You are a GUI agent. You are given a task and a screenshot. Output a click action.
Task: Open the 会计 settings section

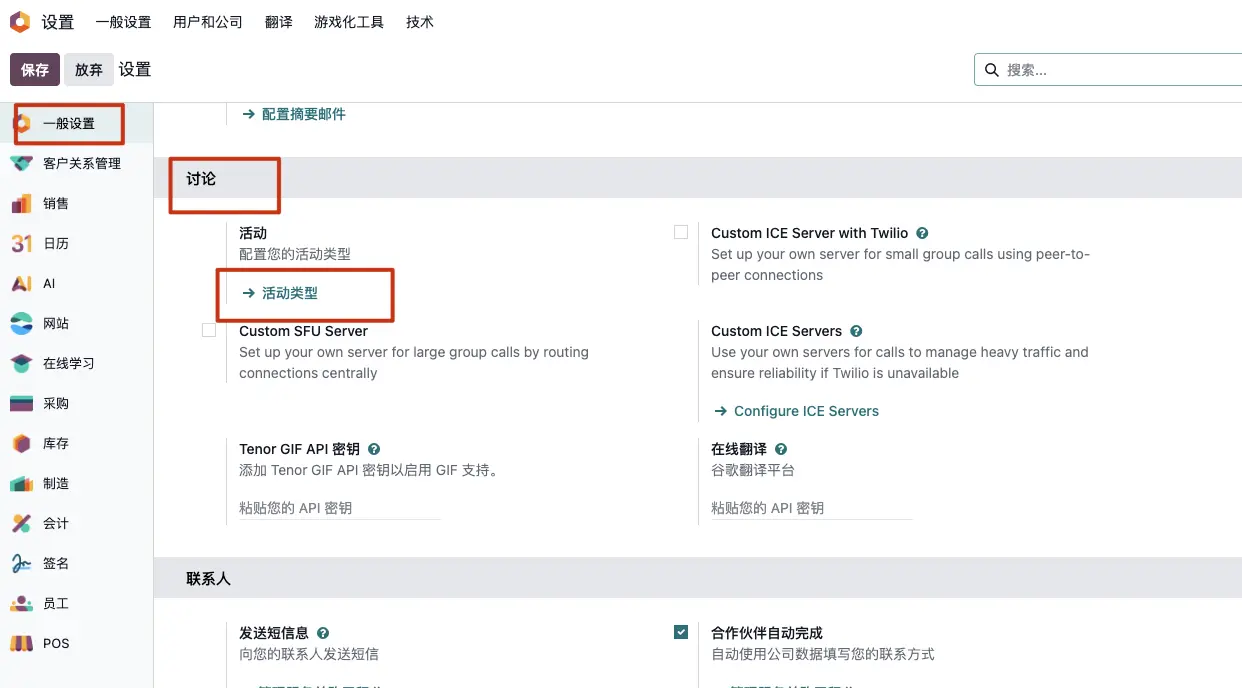[x=55, y=523]
